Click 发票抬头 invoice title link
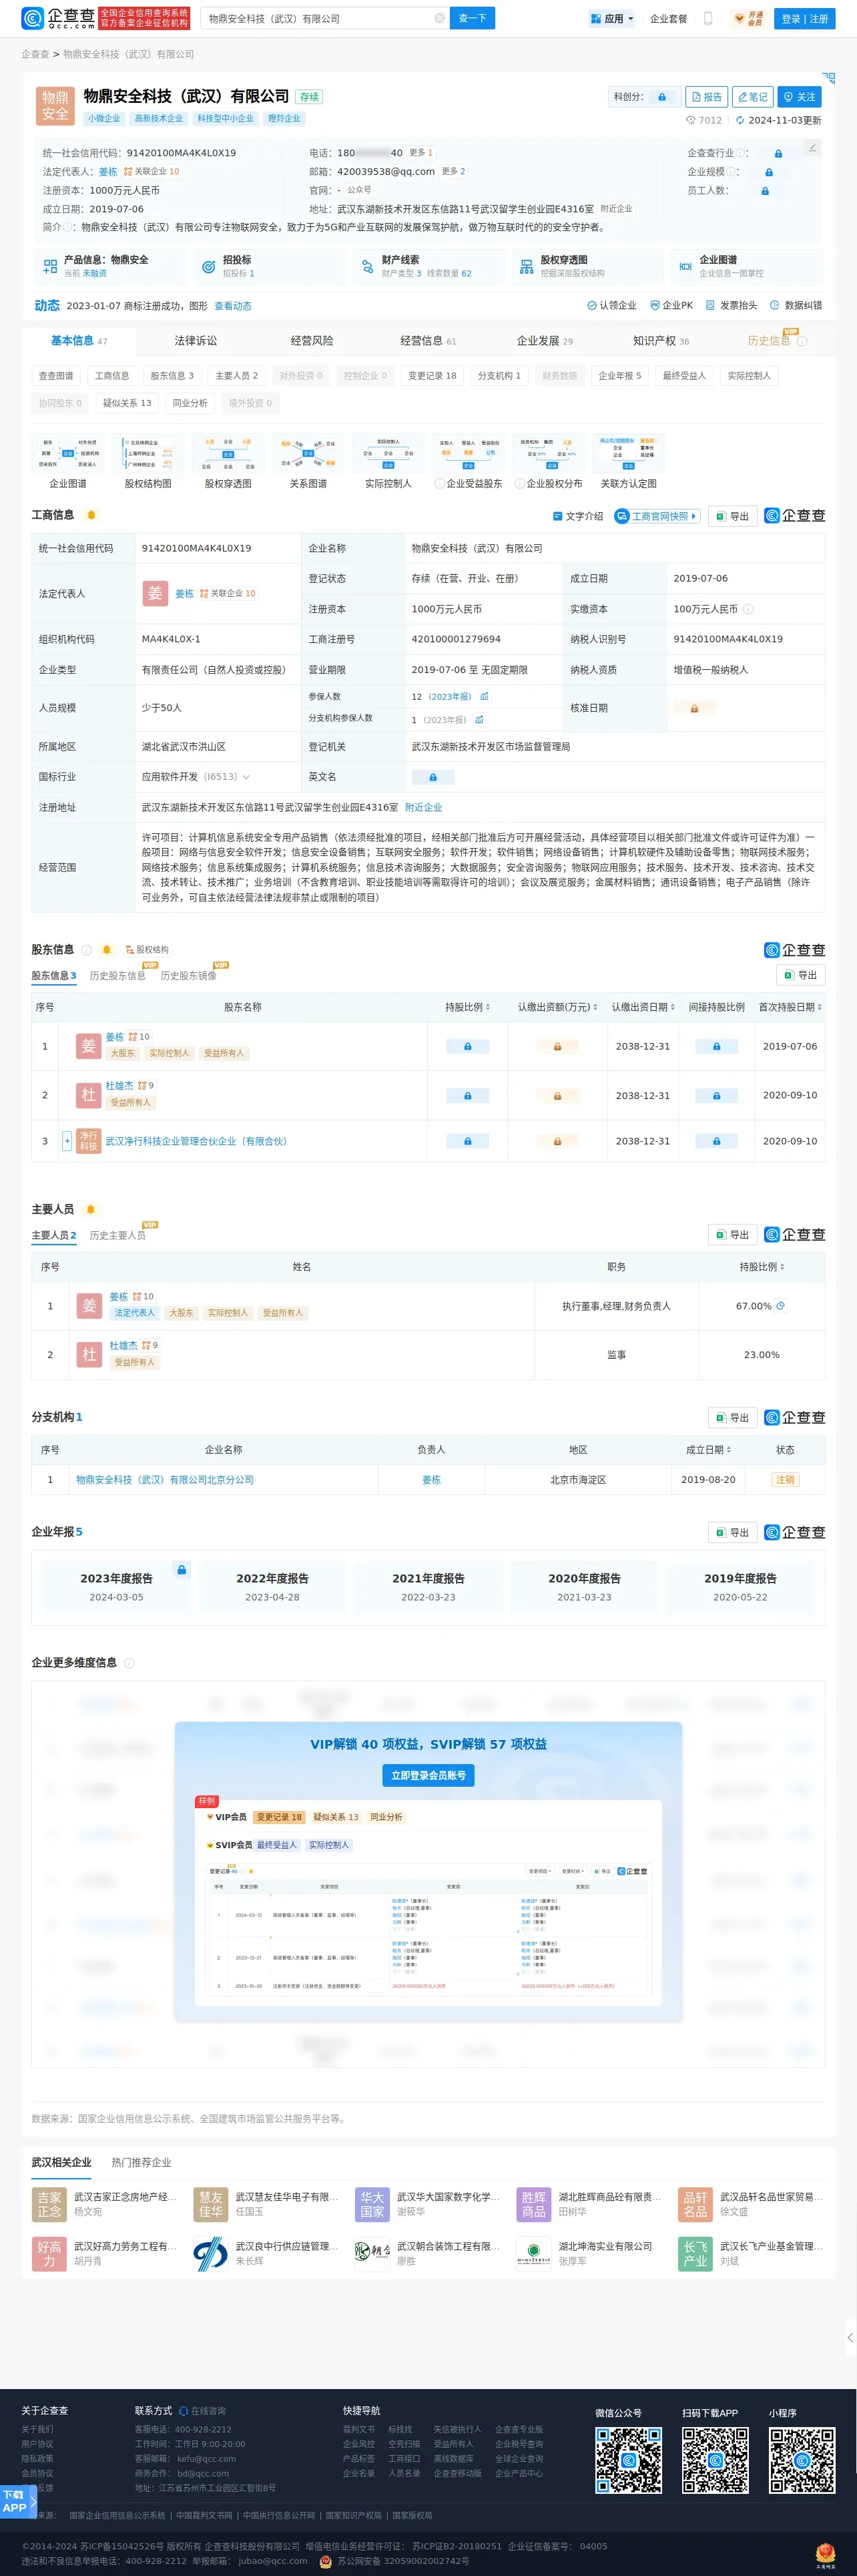This screenshot has height=2576, width=857. coord(731,305)
